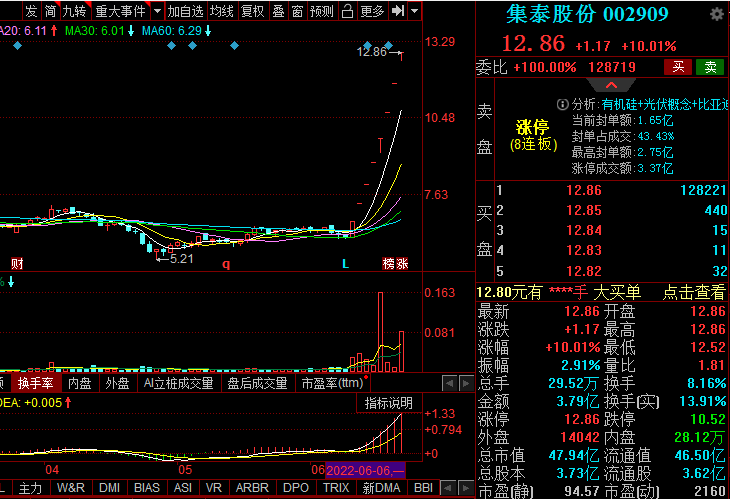Image resolution: width=730 pixels, height=499 pixels.
Task: Click the green 卖 sell button
Action: tap(710, 67)
